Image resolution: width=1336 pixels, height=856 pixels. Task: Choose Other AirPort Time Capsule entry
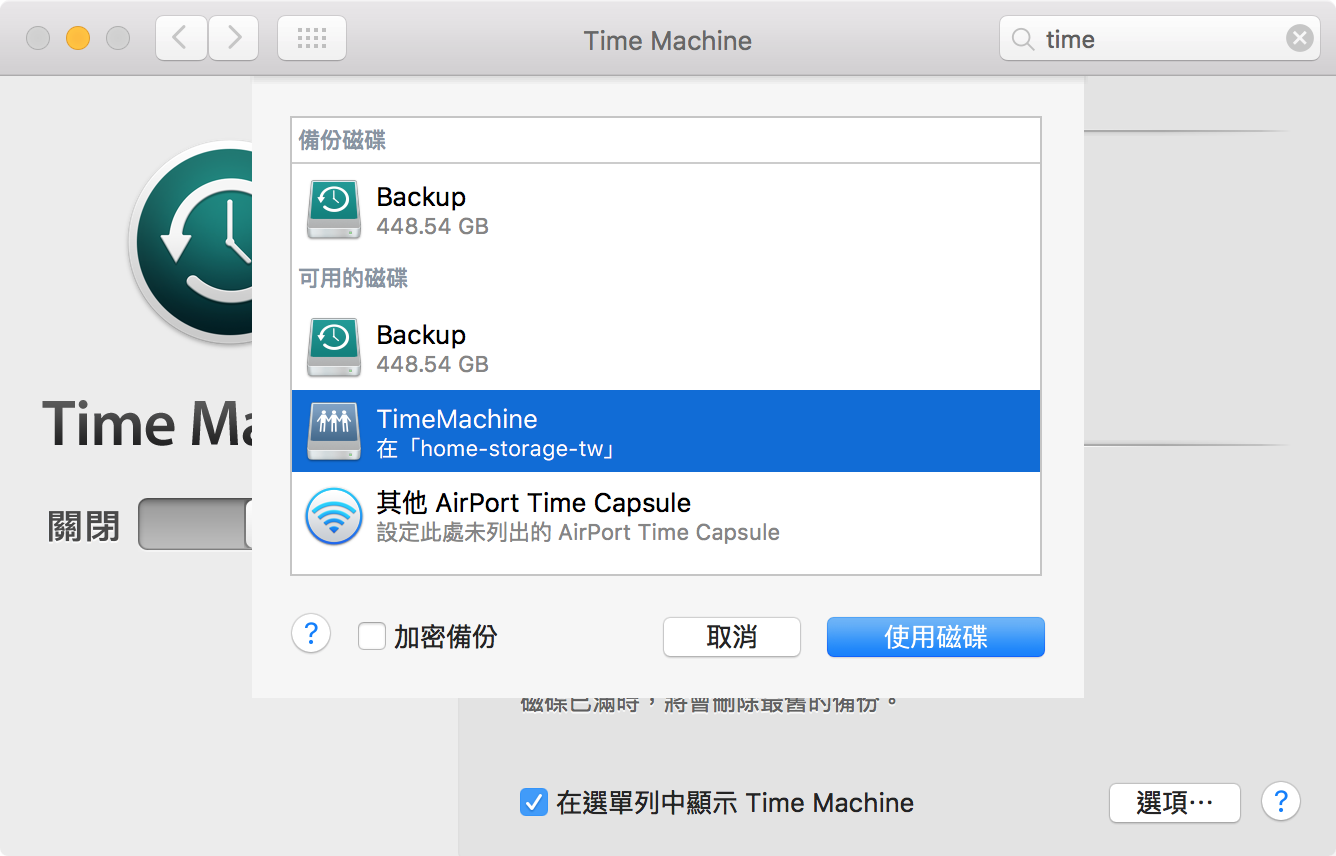[x=666, y=516]
